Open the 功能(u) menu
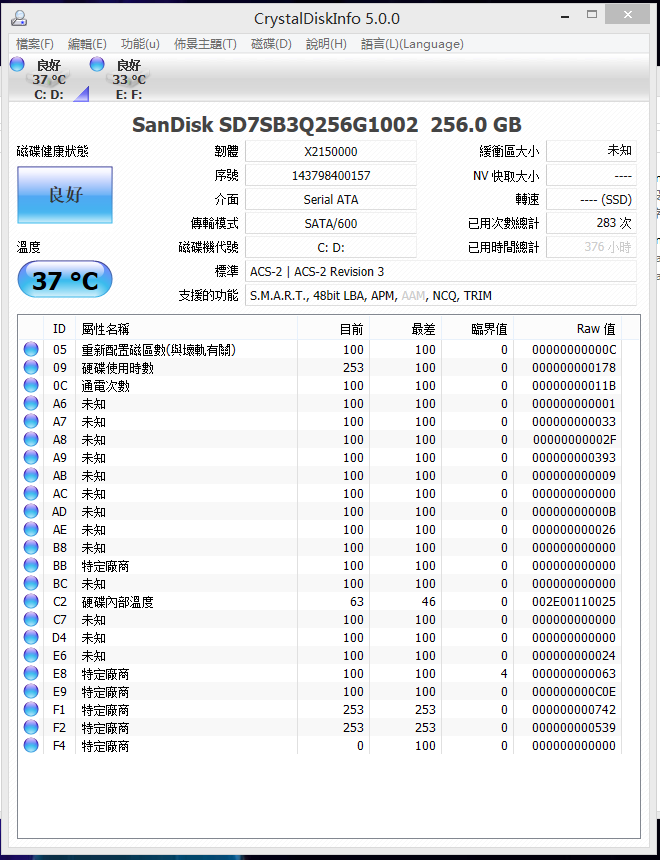660x860 pixels. (x=140, y=44)
